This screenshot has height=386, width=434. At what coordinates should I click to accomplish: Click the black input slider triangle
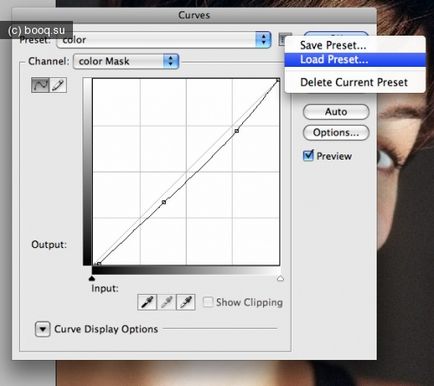click(92, 278)
